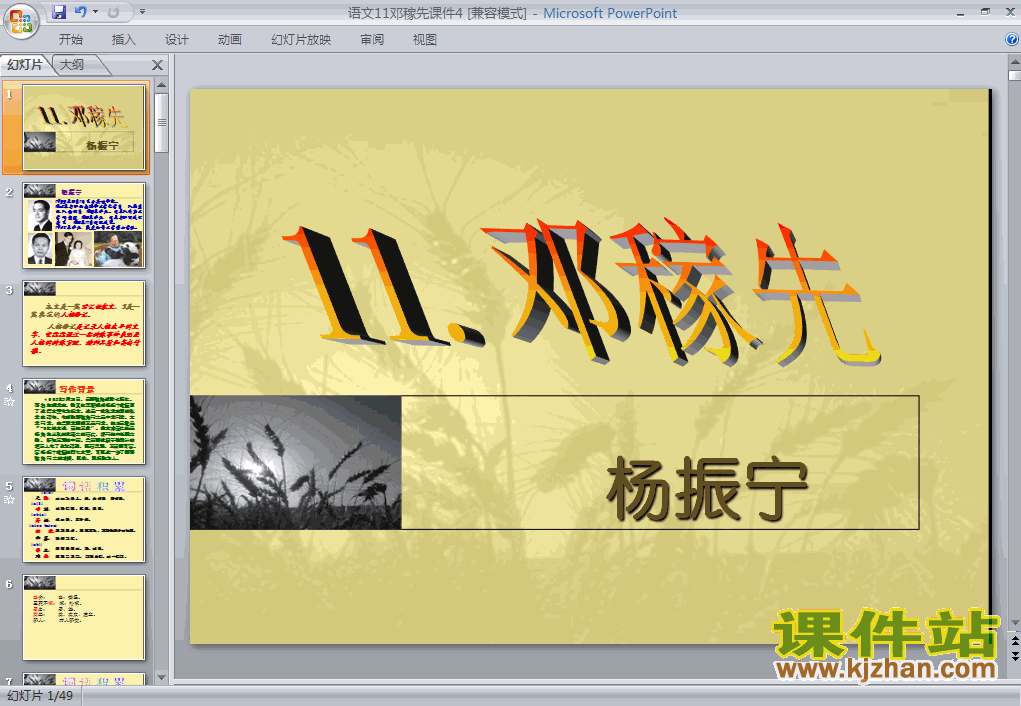The width and height of the screenshot is (1021, 706).
Task: Select slide 1 thumbnail 邓稼先 title
Action: point(84,128)
